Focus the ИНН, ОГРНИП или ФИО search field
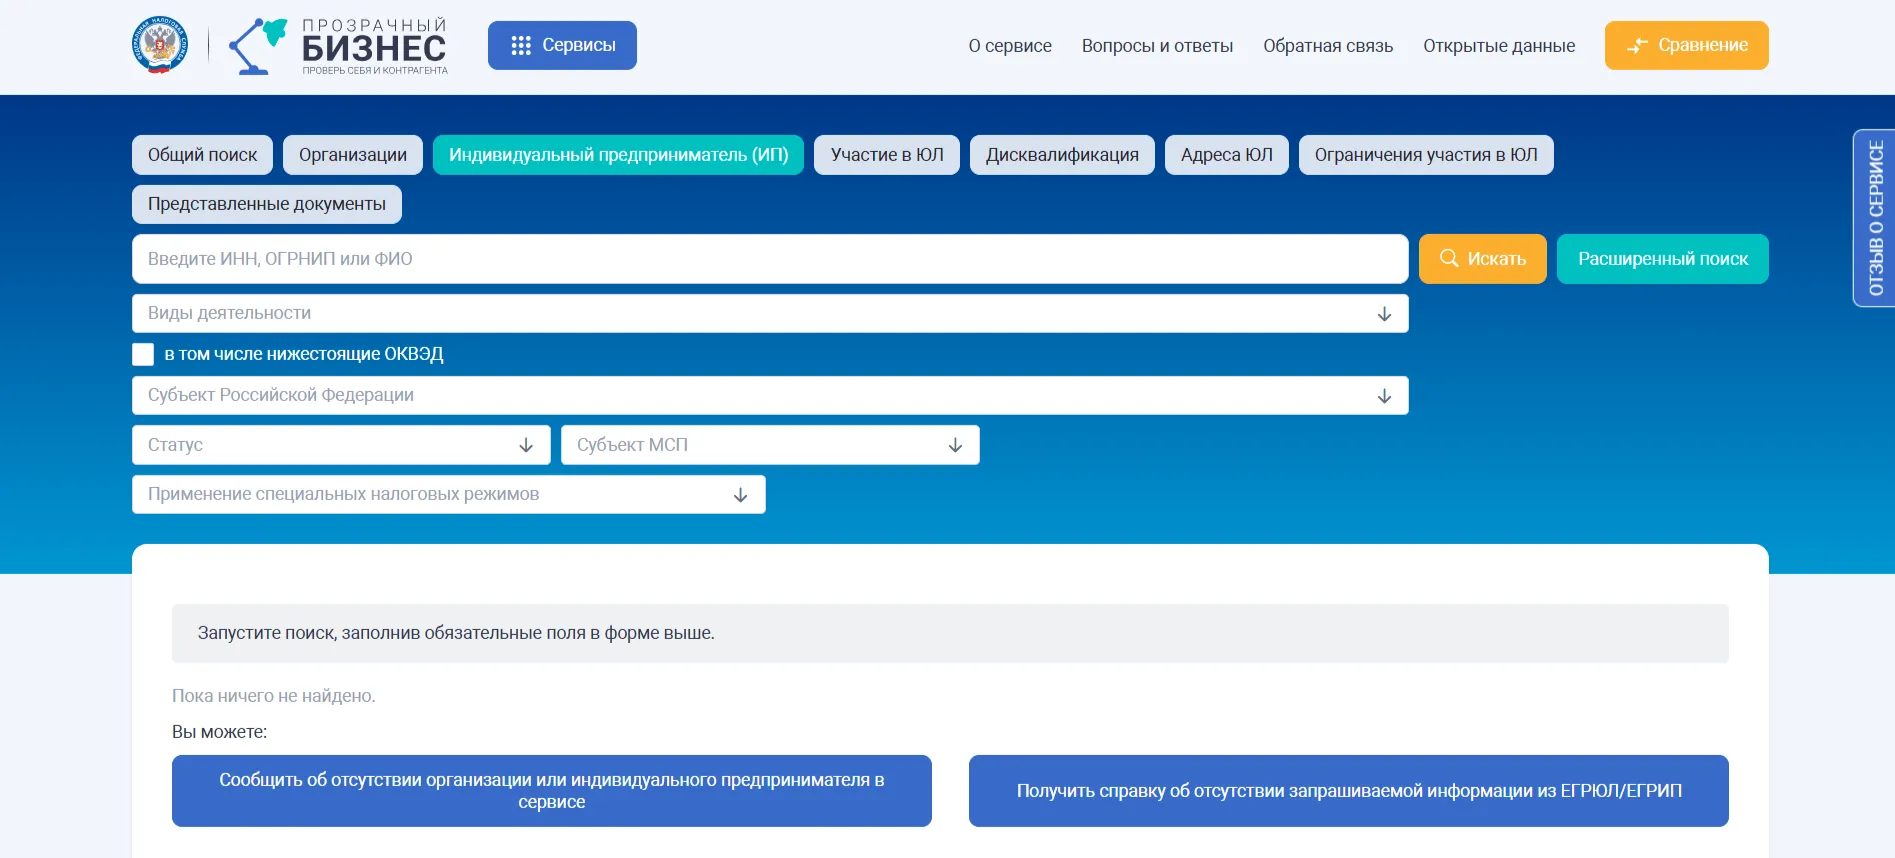The image size is (1895, 858). 770,259
